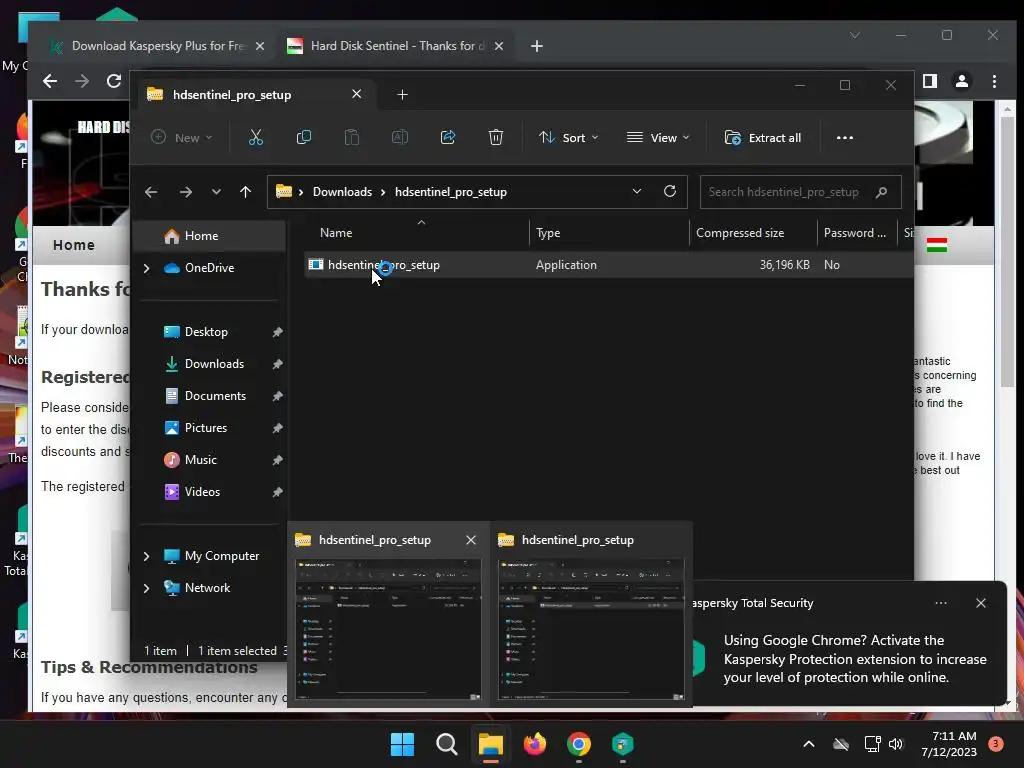Expand the Network tree node
Image resolution: width=1024 pixels, height=768 pixels.
coord(146,588)
